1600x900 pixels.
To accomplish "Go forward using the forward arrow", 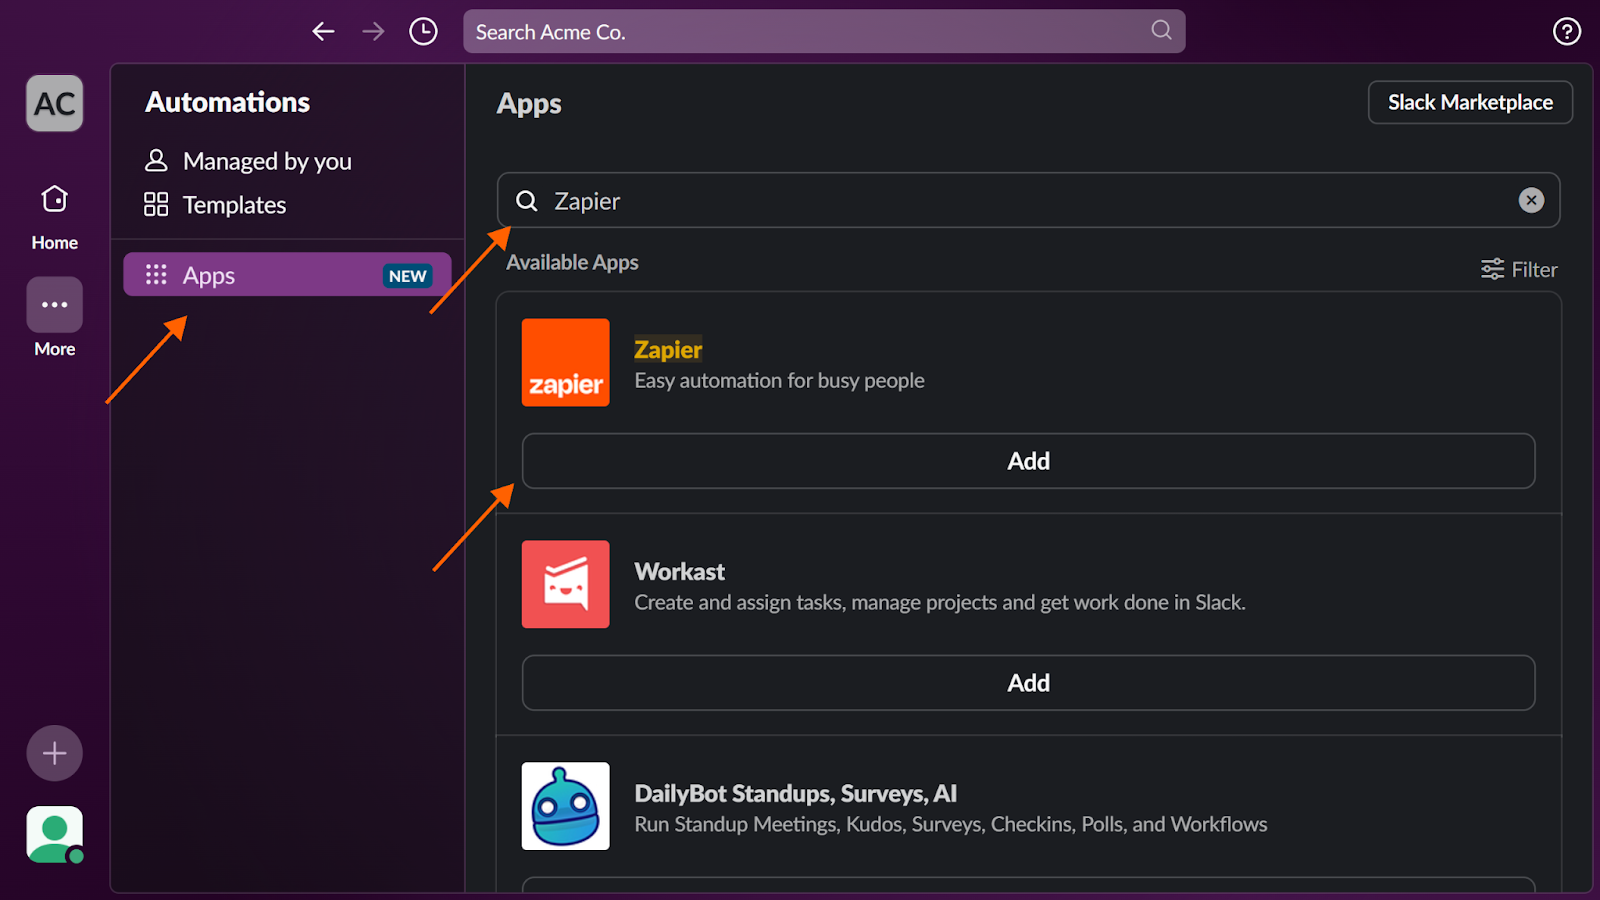I will [373, 32].
